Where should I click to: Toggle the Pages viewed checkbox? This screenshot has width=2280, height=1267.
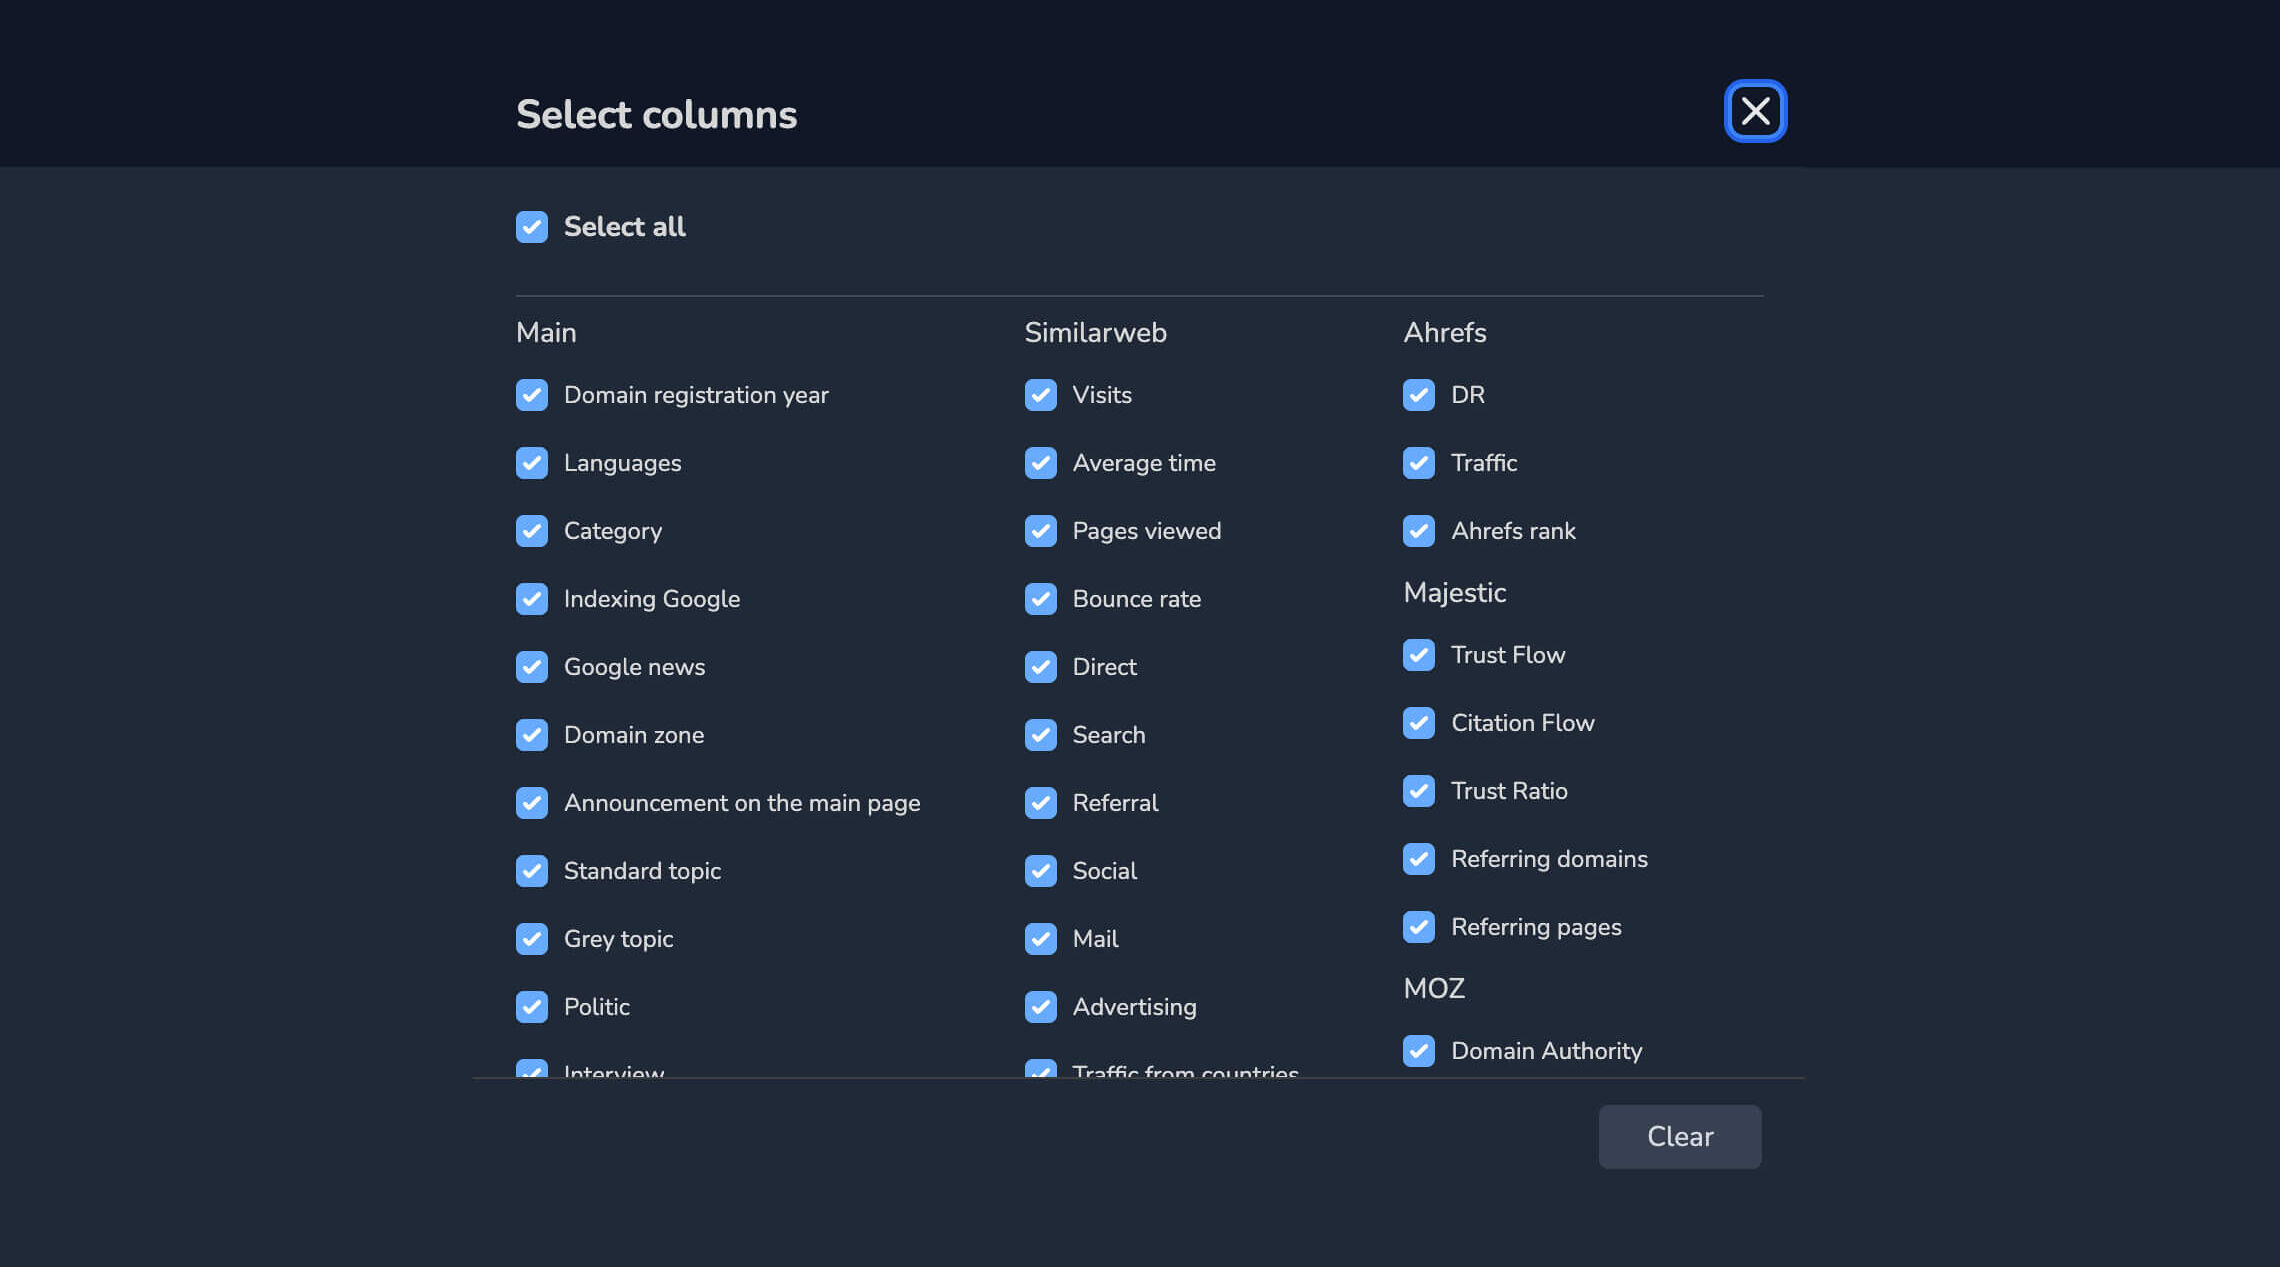pyautogui.click(x=1040, y=531)
